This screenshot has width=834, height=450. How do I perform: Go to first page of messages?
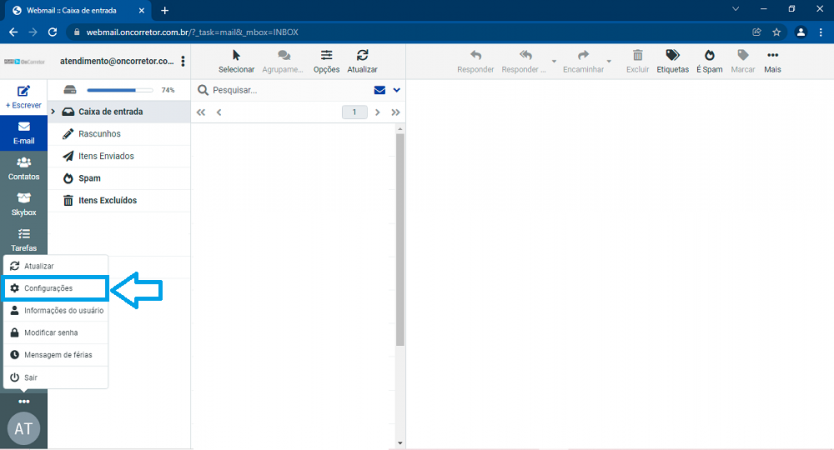coord(201,112)
